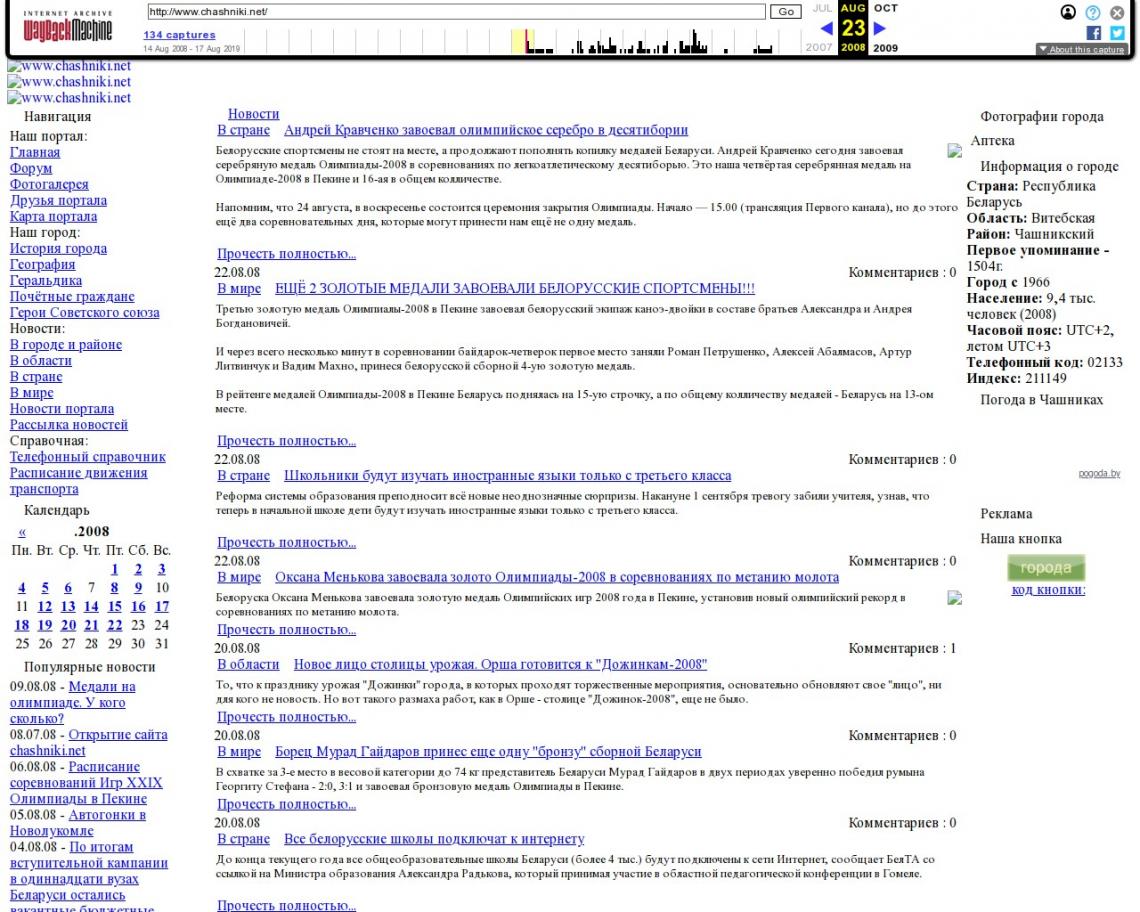Image resolution: width=1140 pixels, height=912 pixels.
Task: Go to next capture with blue right arrow
Action: 880,28
